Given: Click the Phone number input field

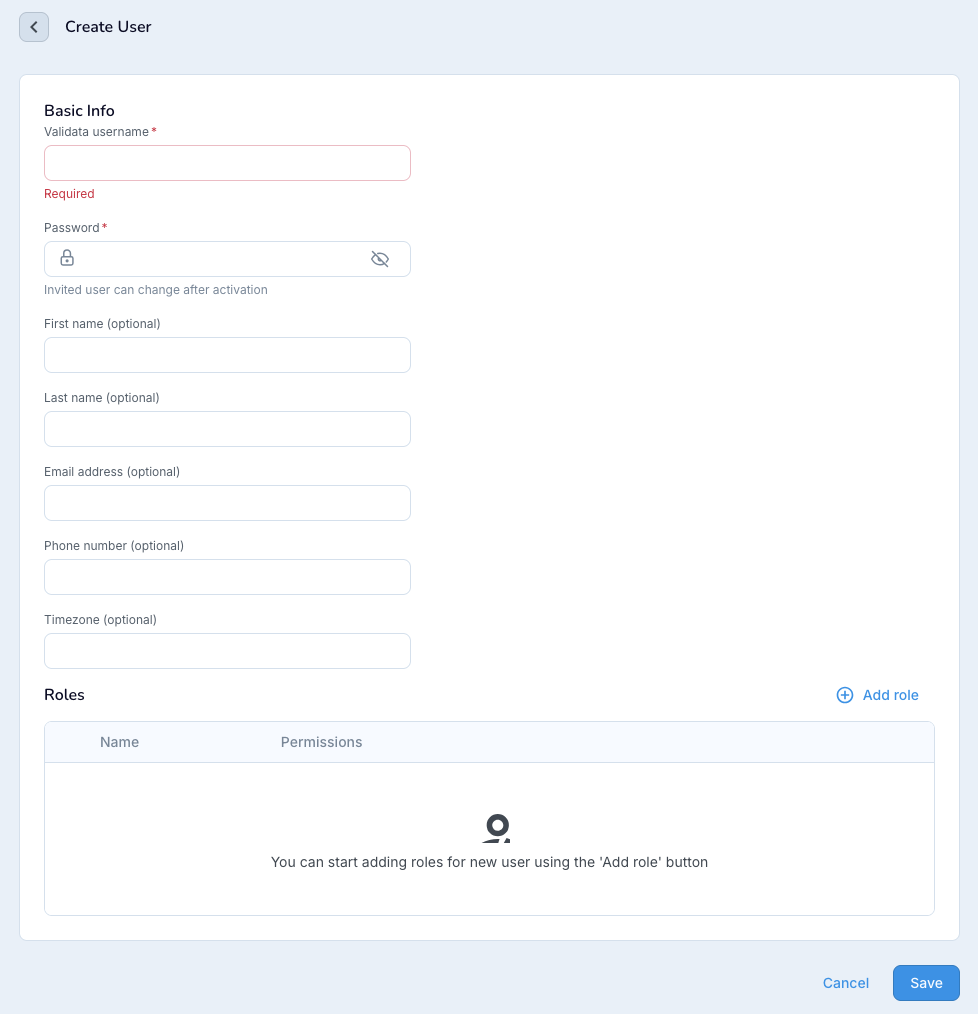Looking at the screenshot, I should click(x=227, y=577).
